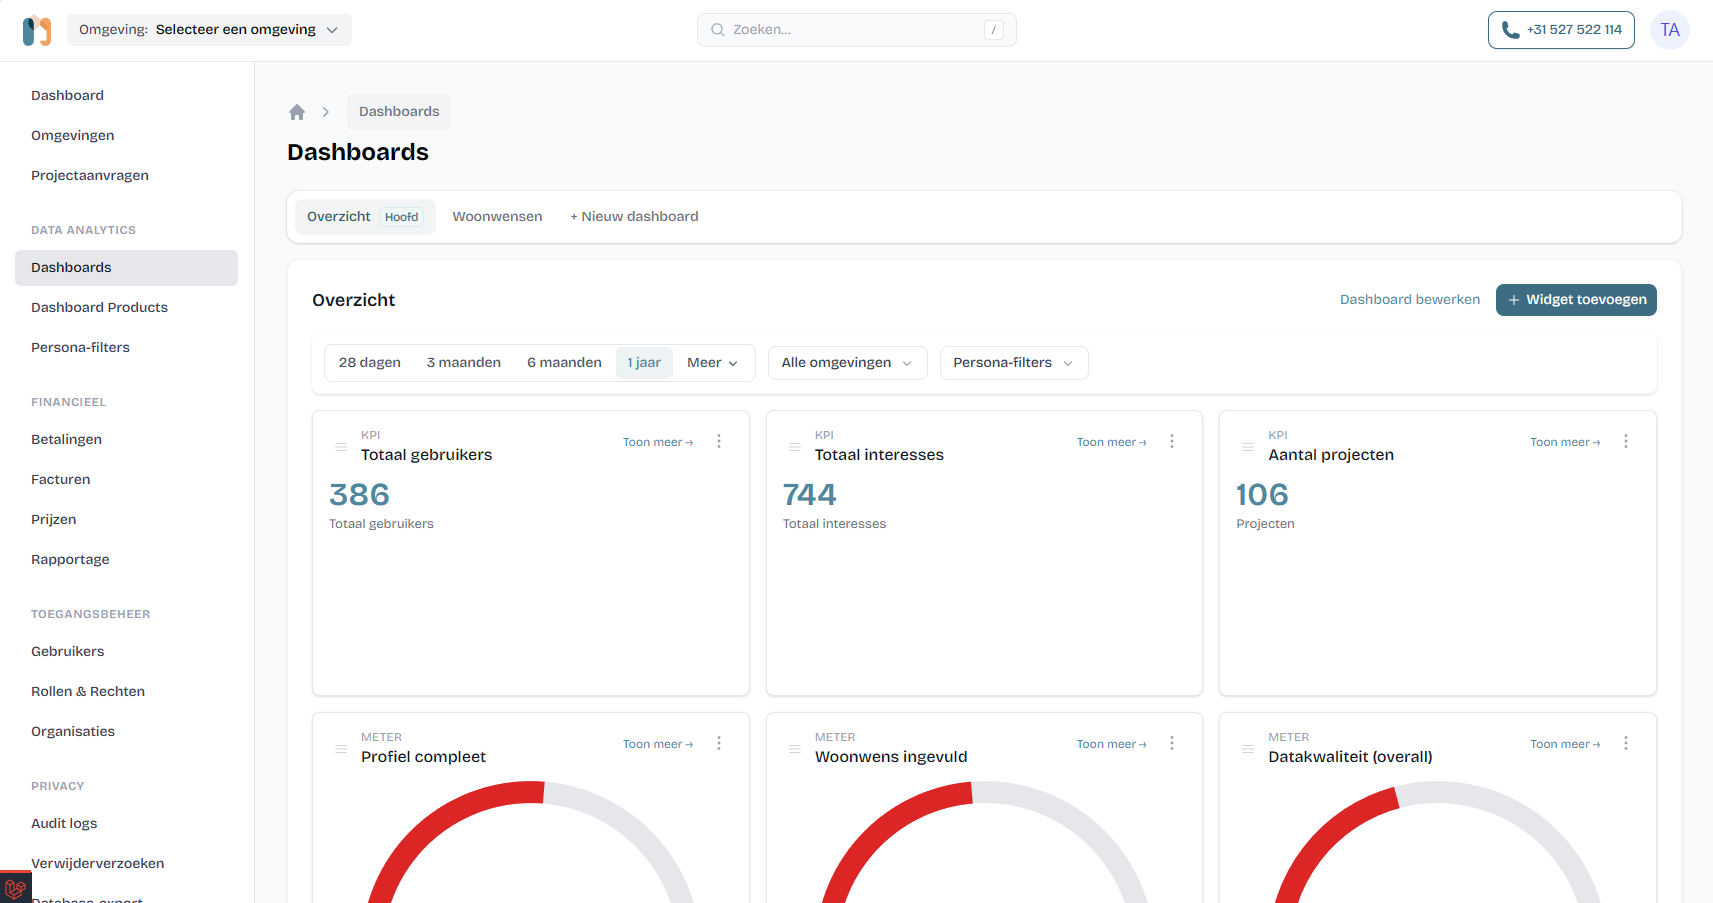The width and height of the screenshot is (1713, 903).
Task: Click Toon meer on Woonwens ingevuld
Action: click(x=1112, y=744)
